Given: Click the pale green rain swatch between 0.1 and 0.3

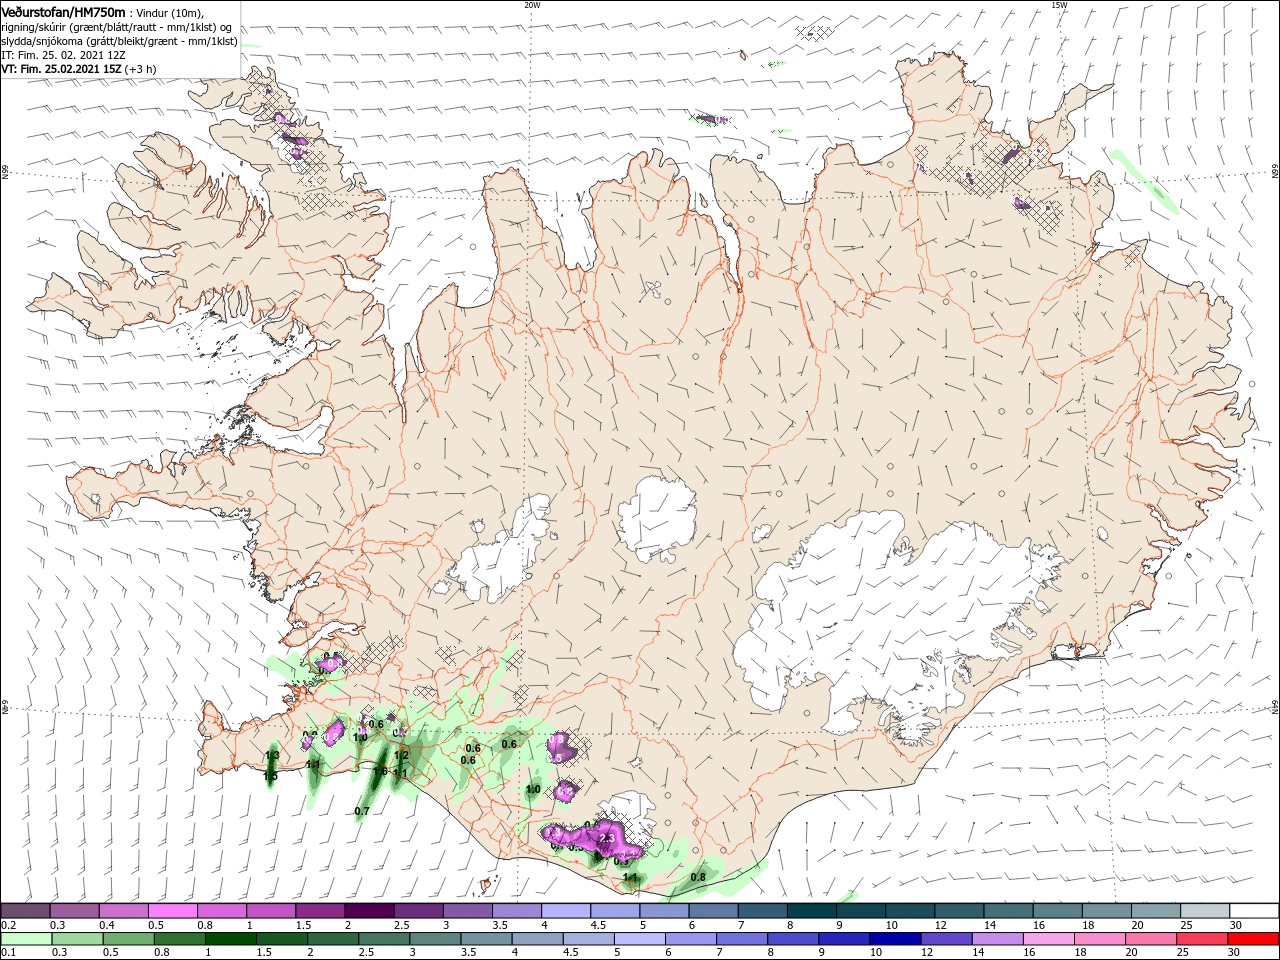Looking at the screenshot, I should [x=25, y=939].
